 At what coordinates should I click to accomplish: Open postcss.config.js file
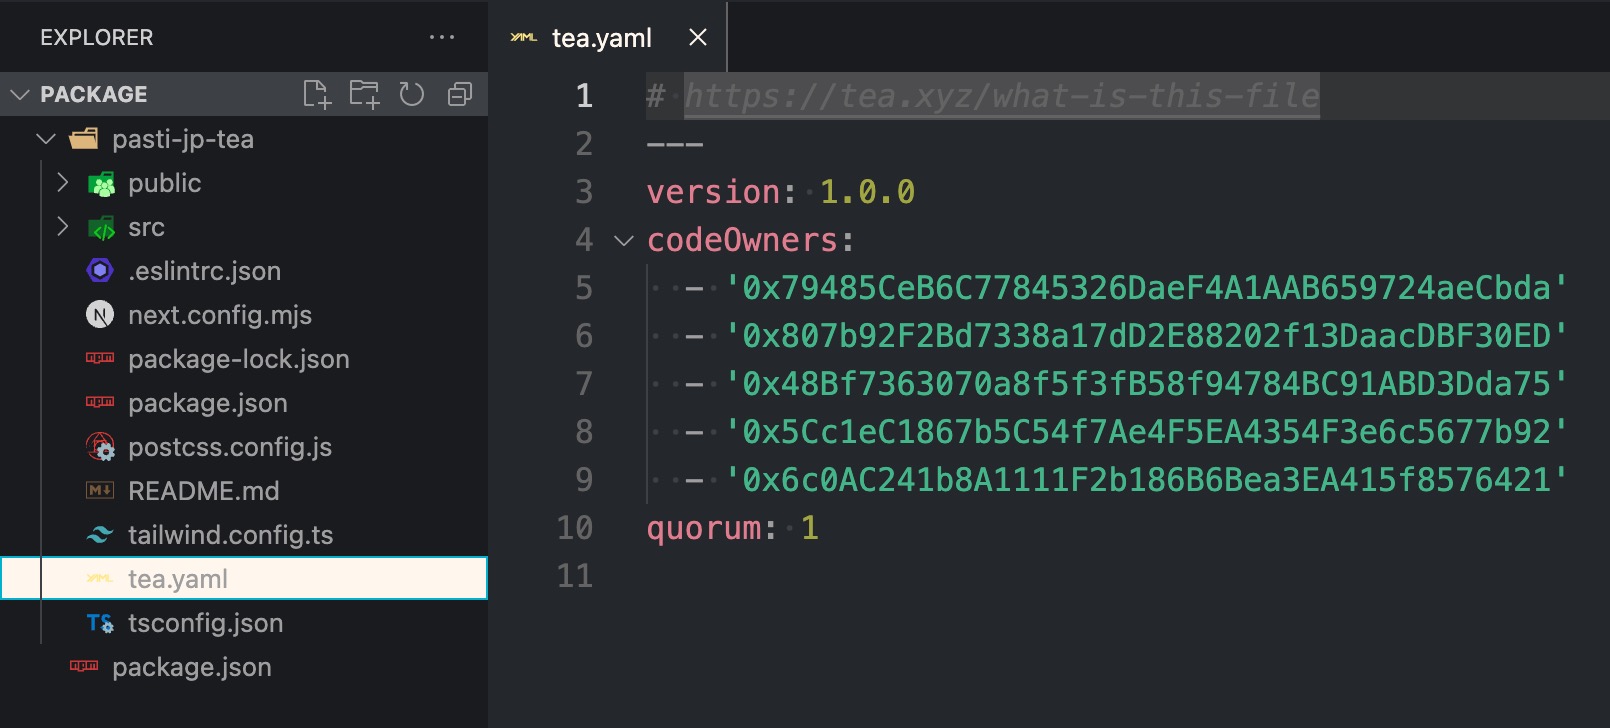click(230, 447)
